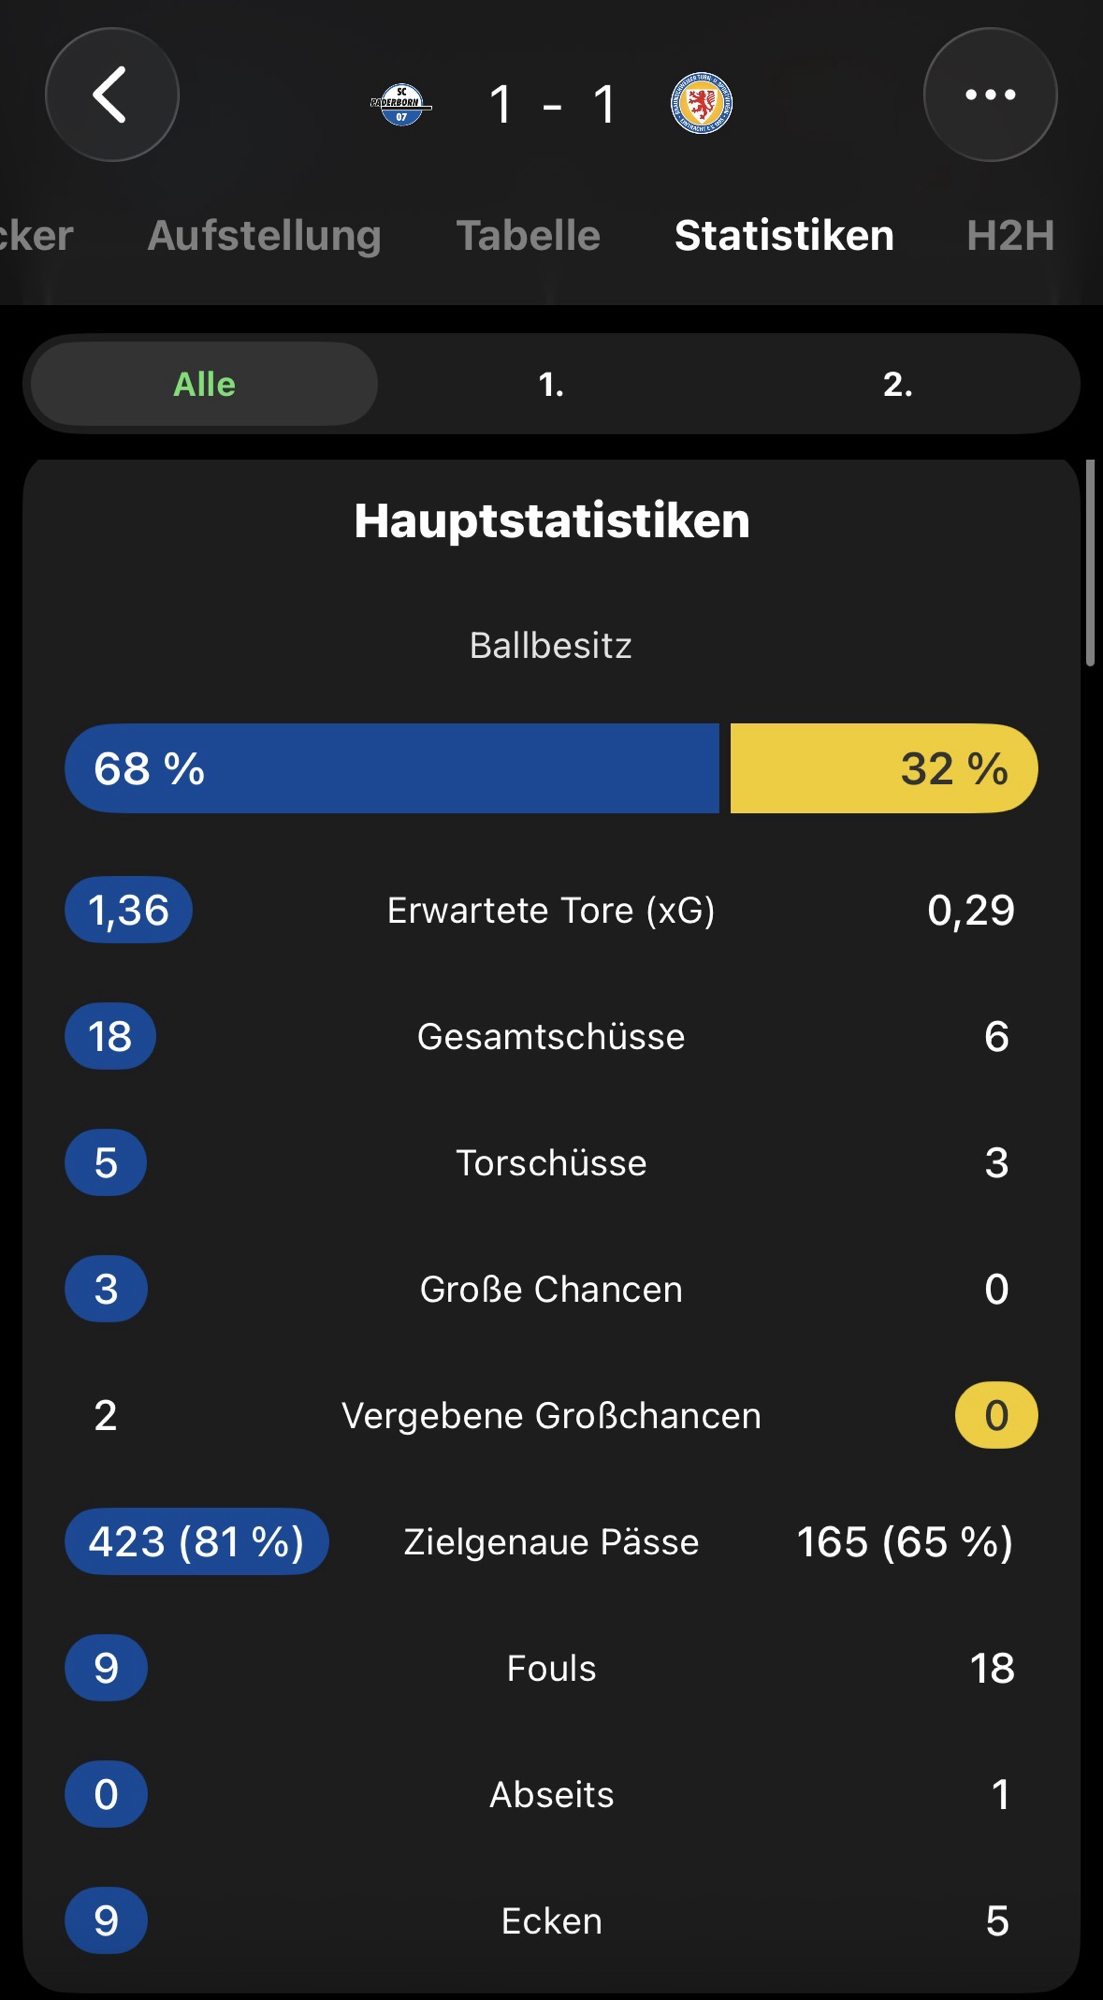Select the Alle period filter

(204, 384)
